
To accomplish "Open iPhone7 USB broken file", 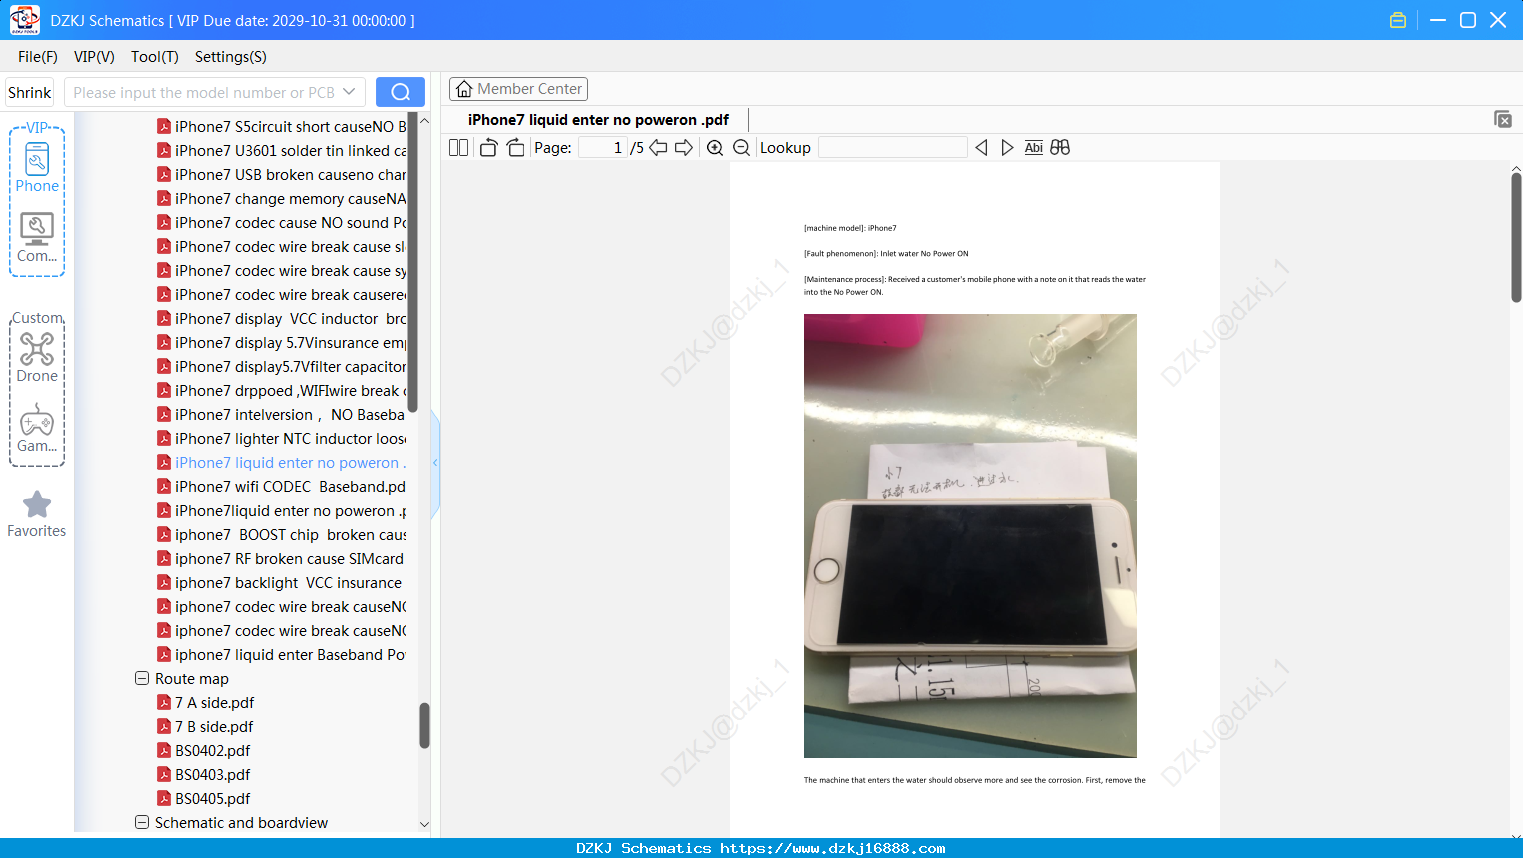I will 281,174.
